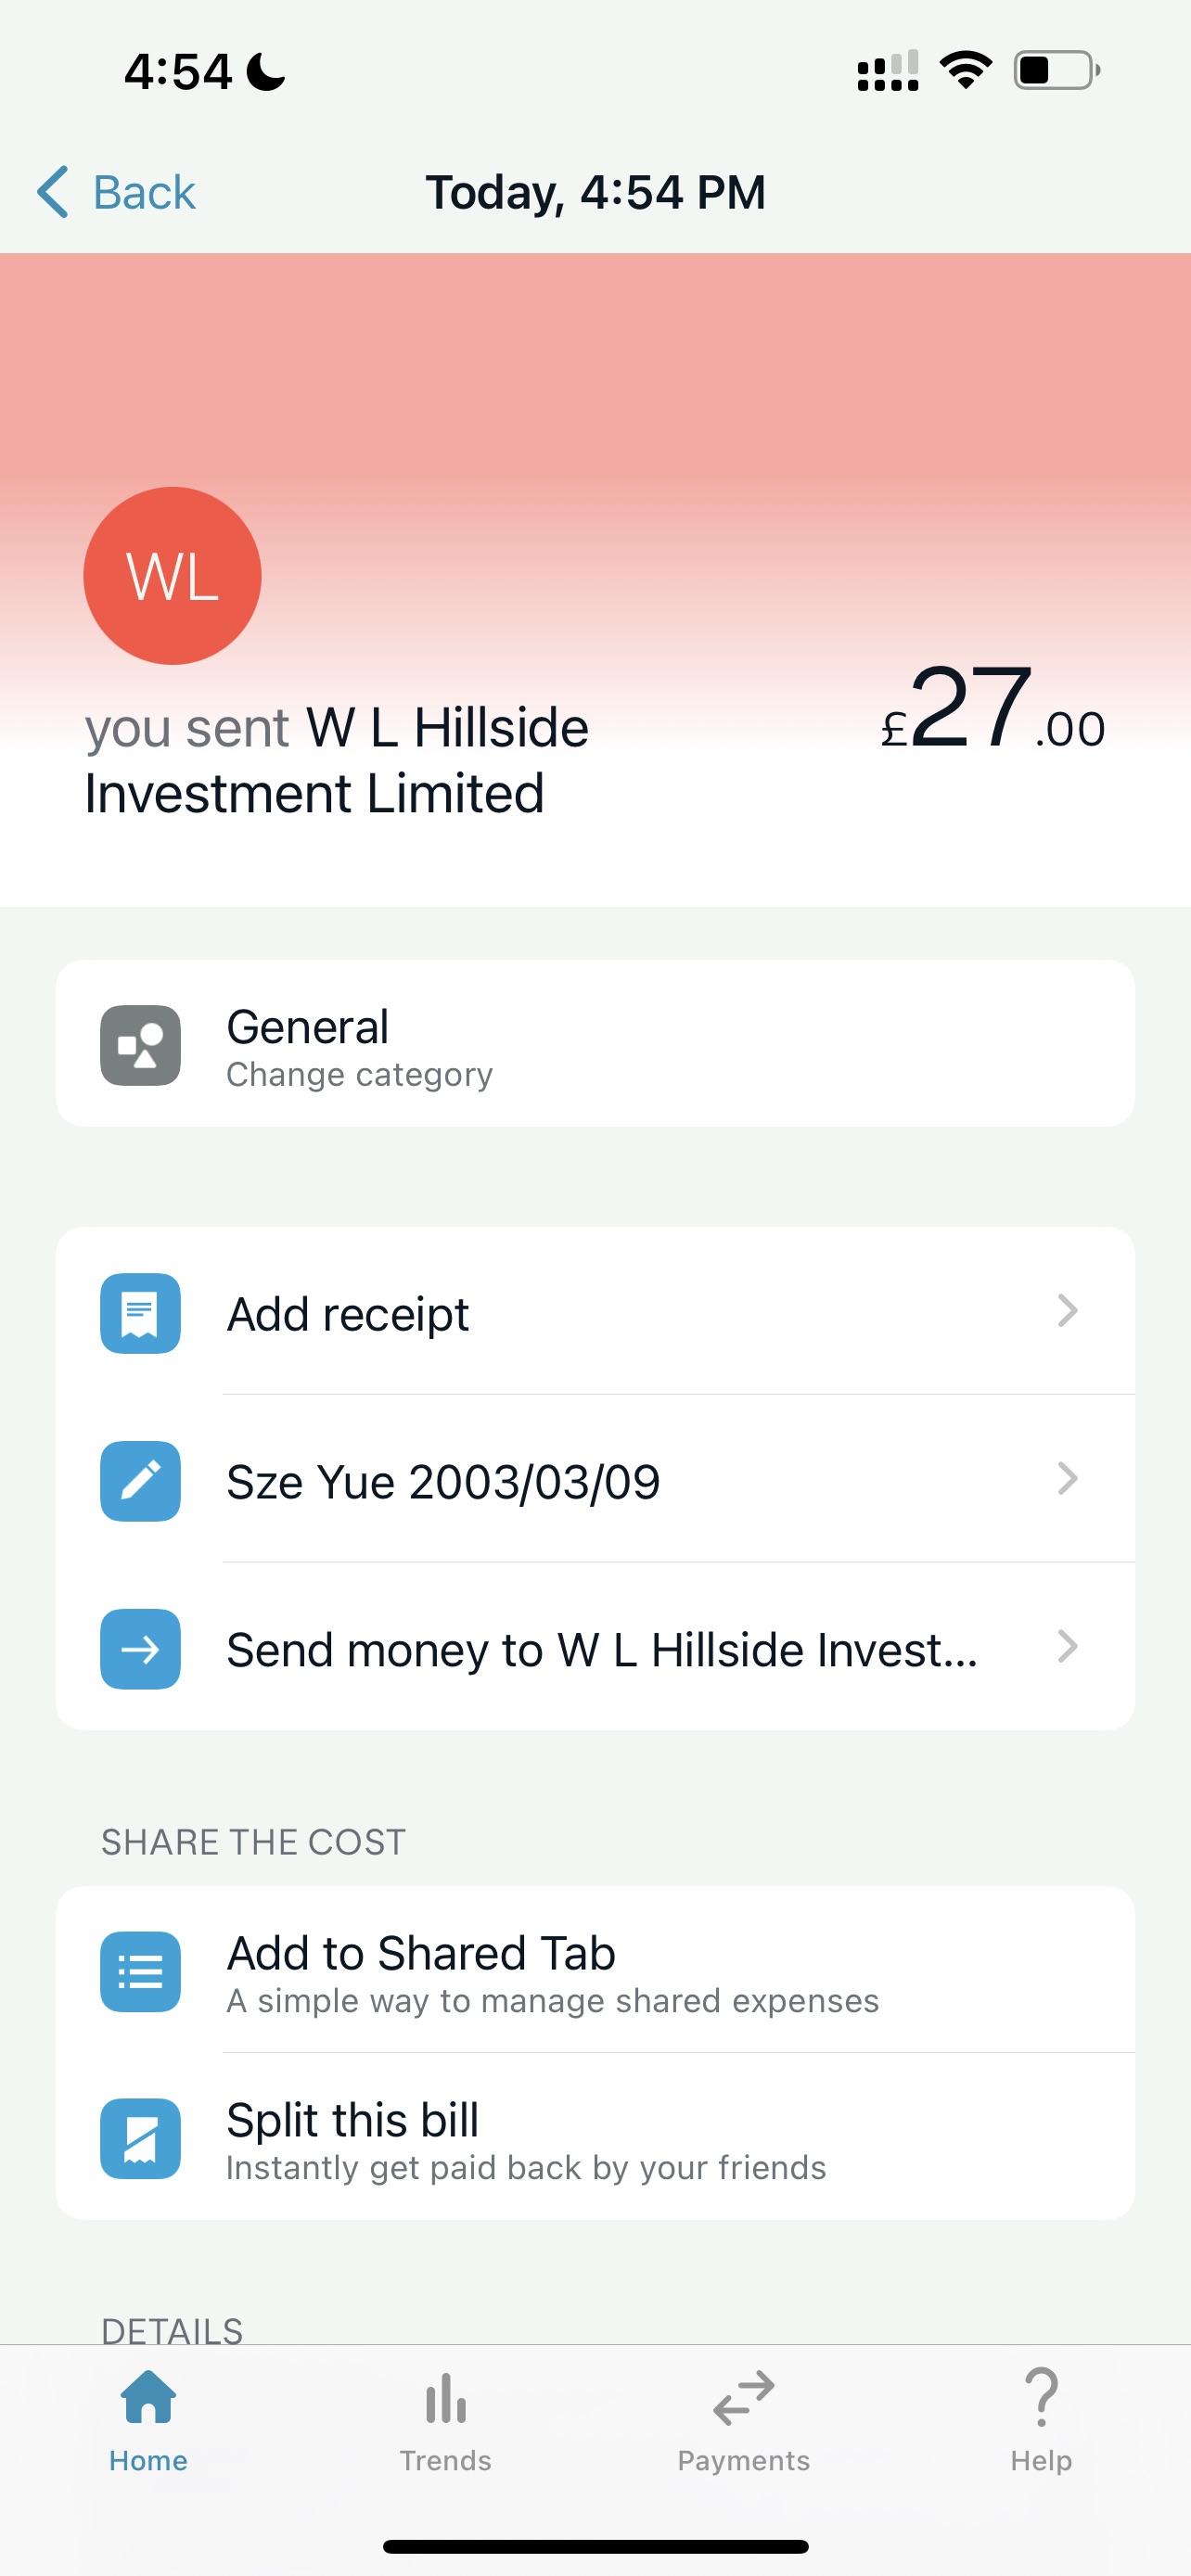Tap the General category shapes icon

[x=140, y=1045]
